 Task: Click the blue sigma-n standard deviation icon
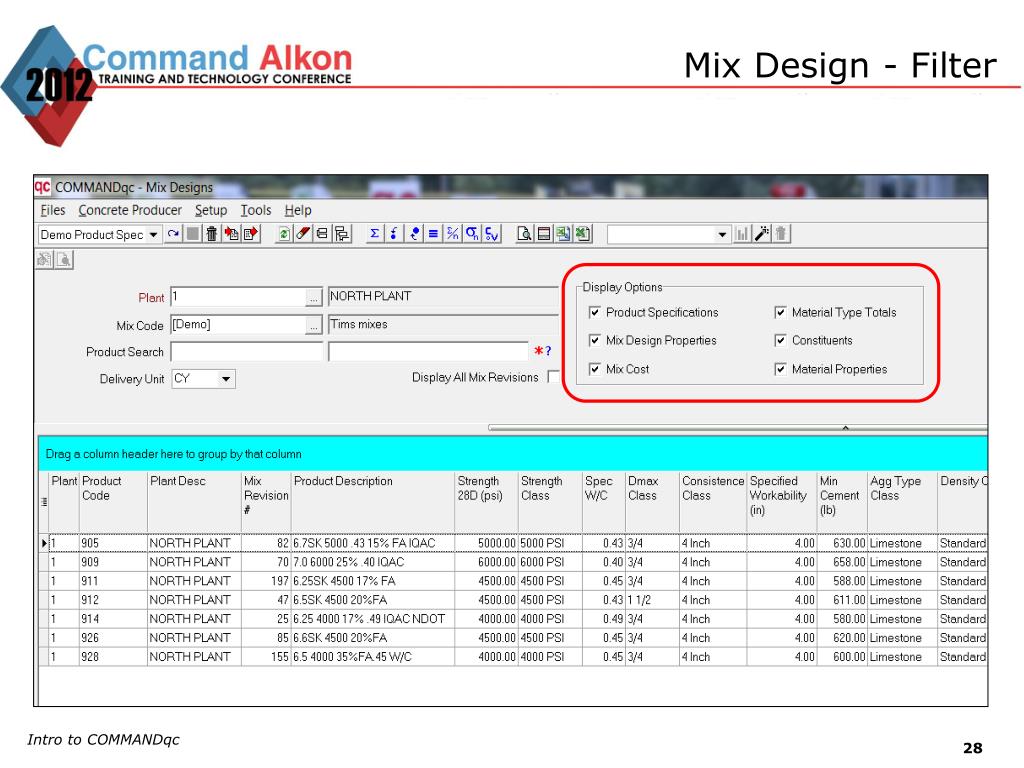point(472,234)
